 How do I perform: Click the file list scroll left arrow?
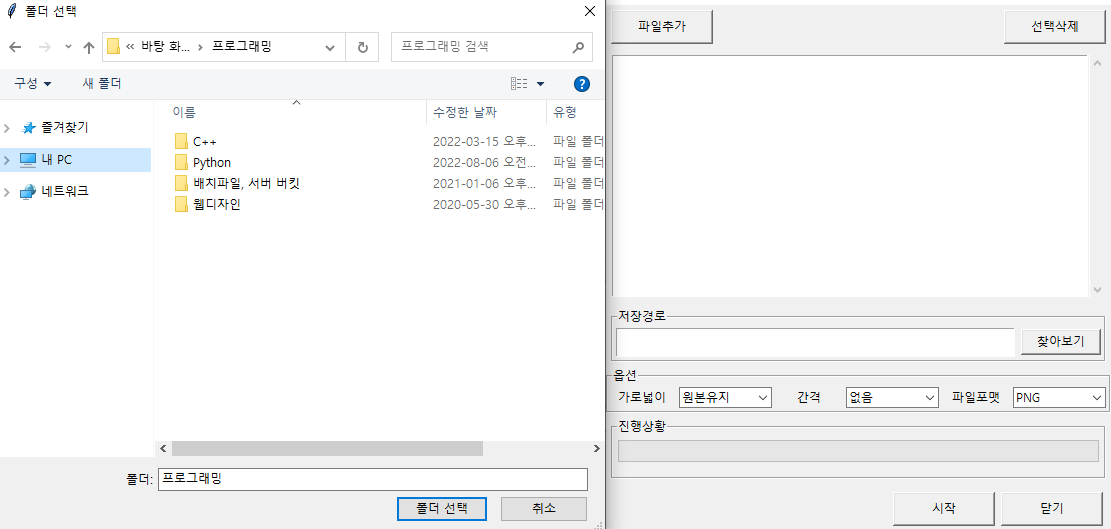click(x=163, y=448)
